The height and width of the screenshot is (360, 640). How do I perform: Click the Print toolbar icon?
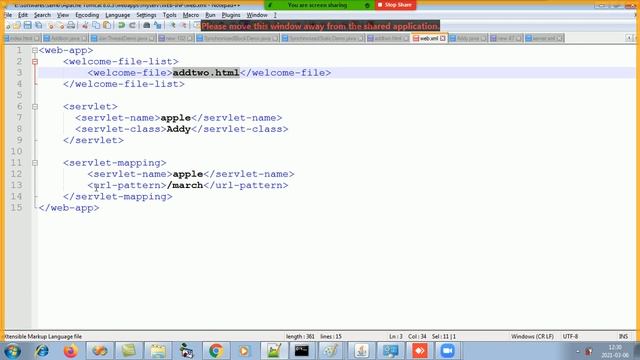pyautogui.click(x=71, y=25)
